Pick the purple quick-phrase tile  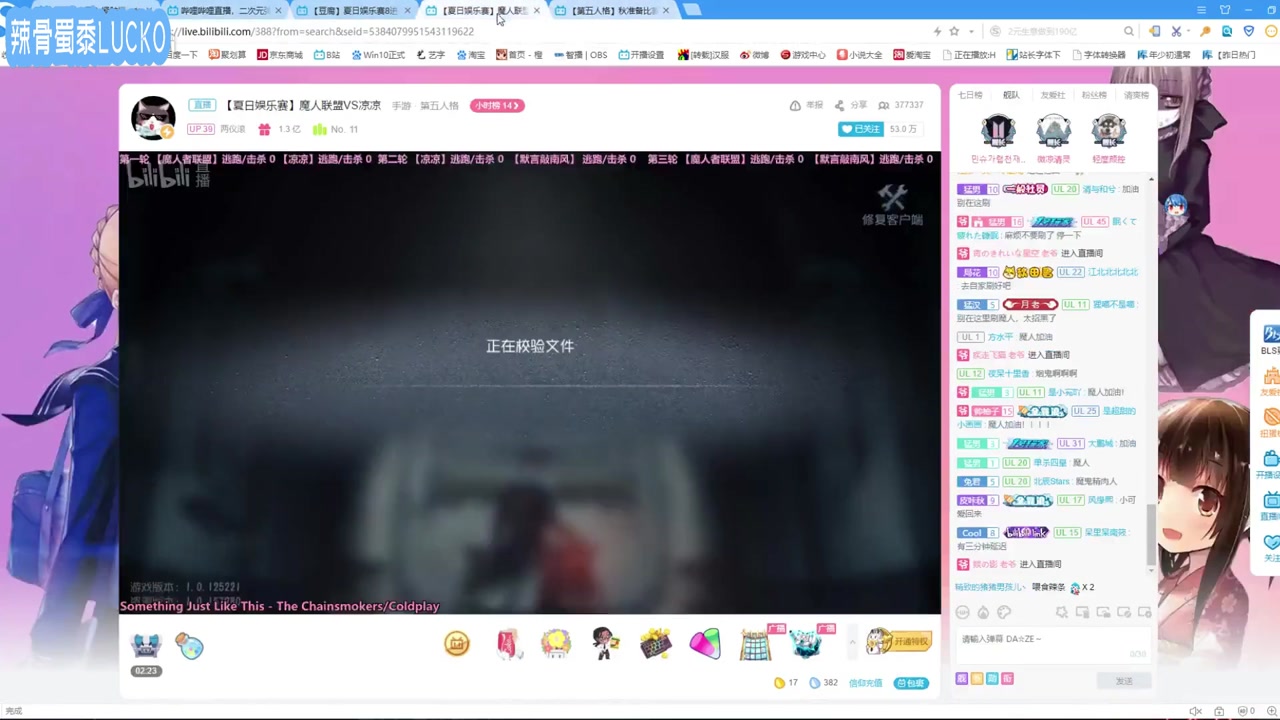click(962, 678)
